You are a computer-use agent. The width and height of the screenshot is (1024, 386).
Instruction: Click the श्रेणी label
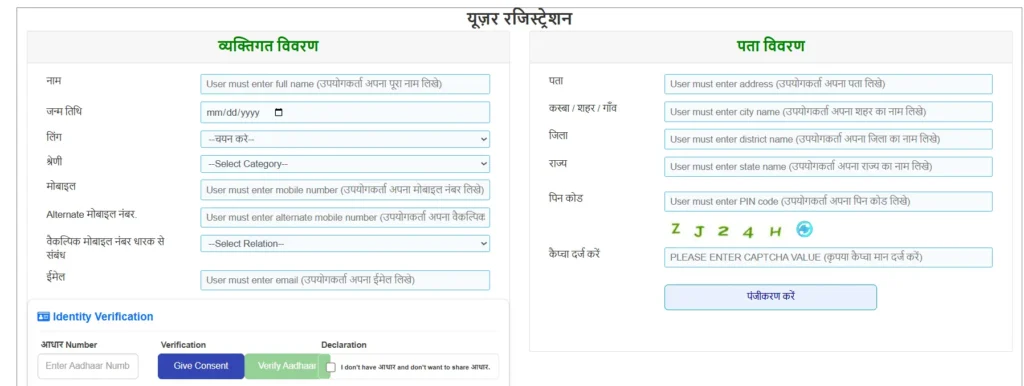[54, 161]
